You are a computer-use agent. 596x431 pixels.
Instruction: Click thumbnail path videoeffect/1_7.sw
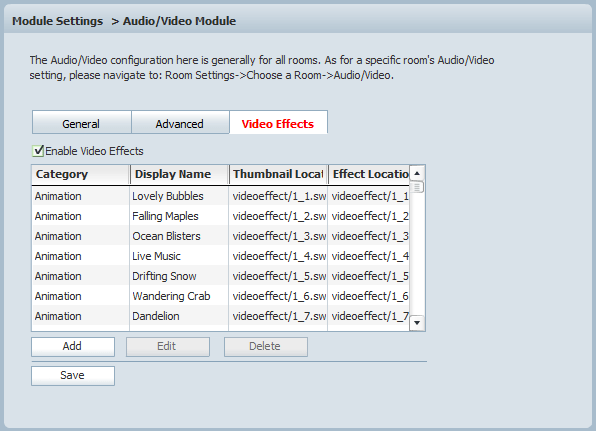(x=278, y=316)
